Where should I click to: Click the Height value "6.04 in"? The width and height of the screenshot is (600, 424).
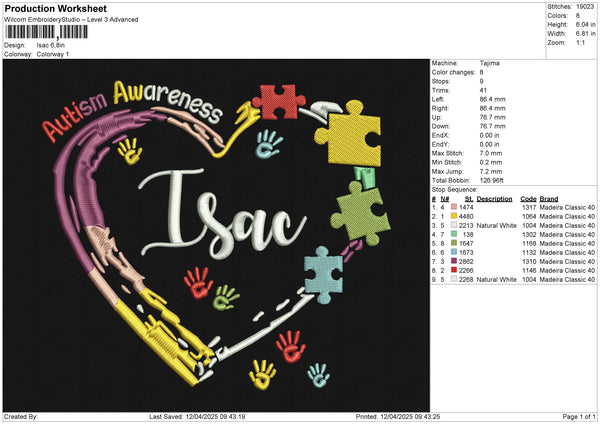585,24
